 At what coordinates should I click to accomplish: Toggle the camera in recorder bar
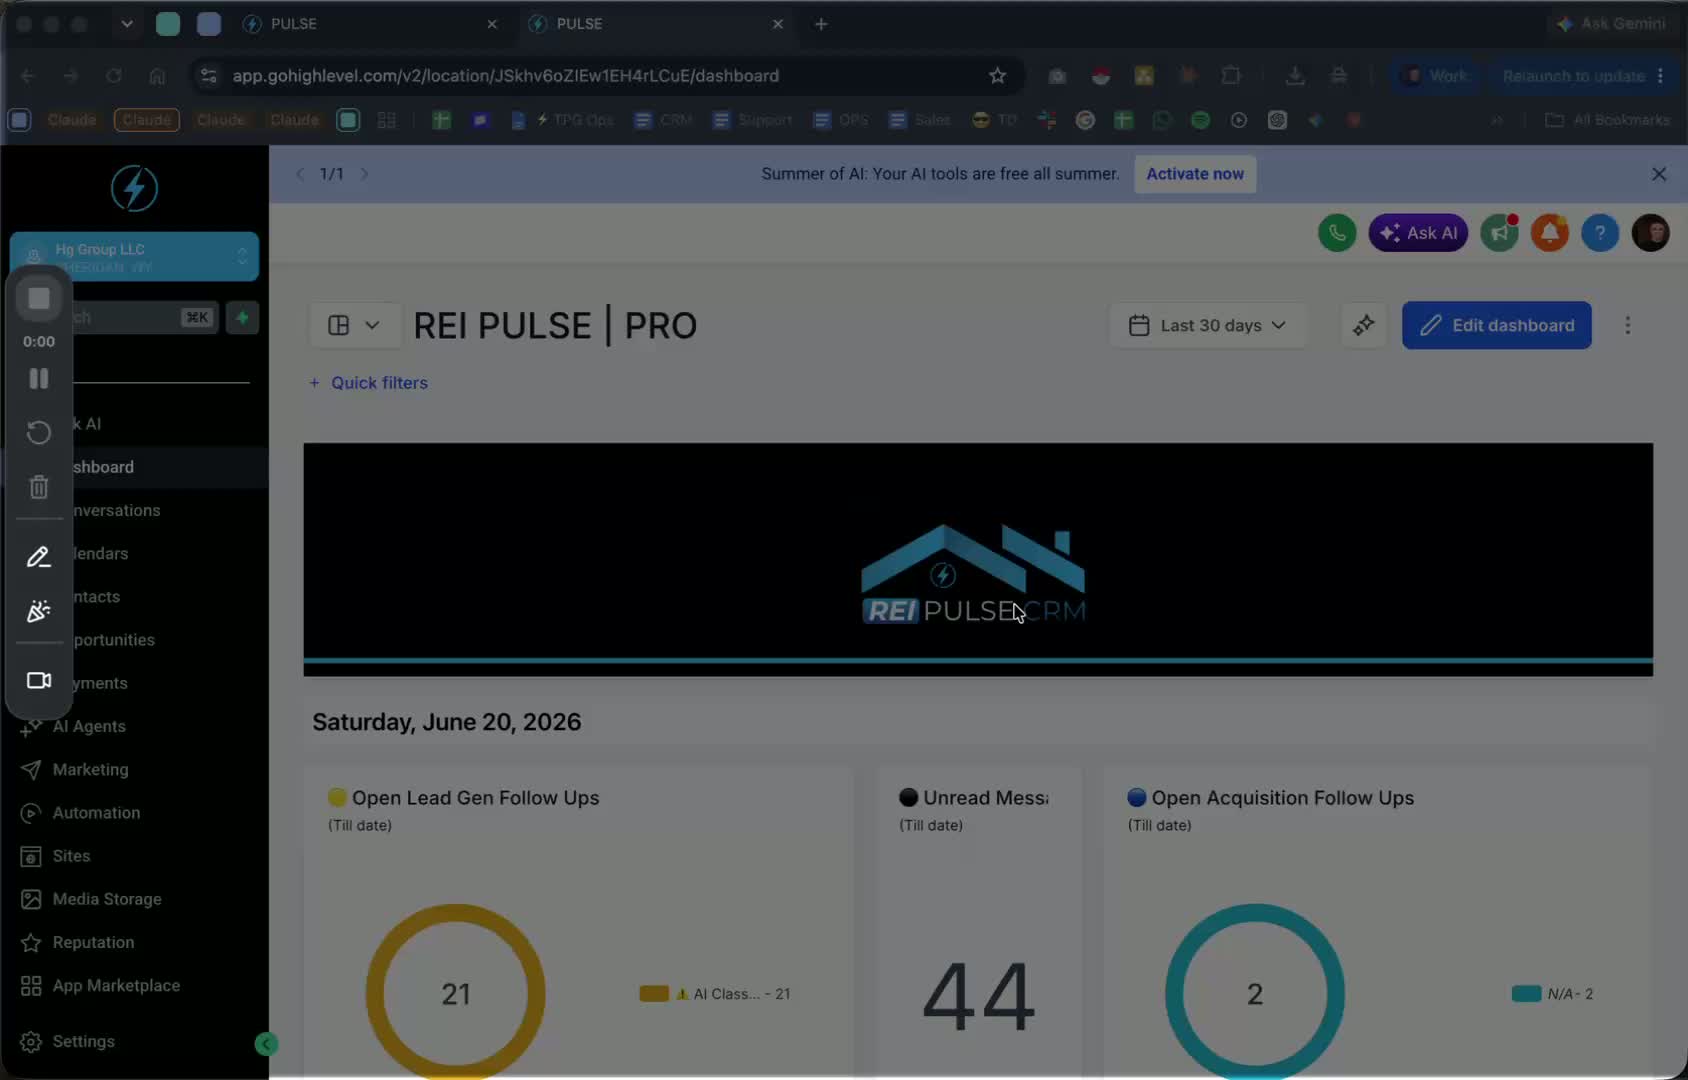(x=39, y=680)
